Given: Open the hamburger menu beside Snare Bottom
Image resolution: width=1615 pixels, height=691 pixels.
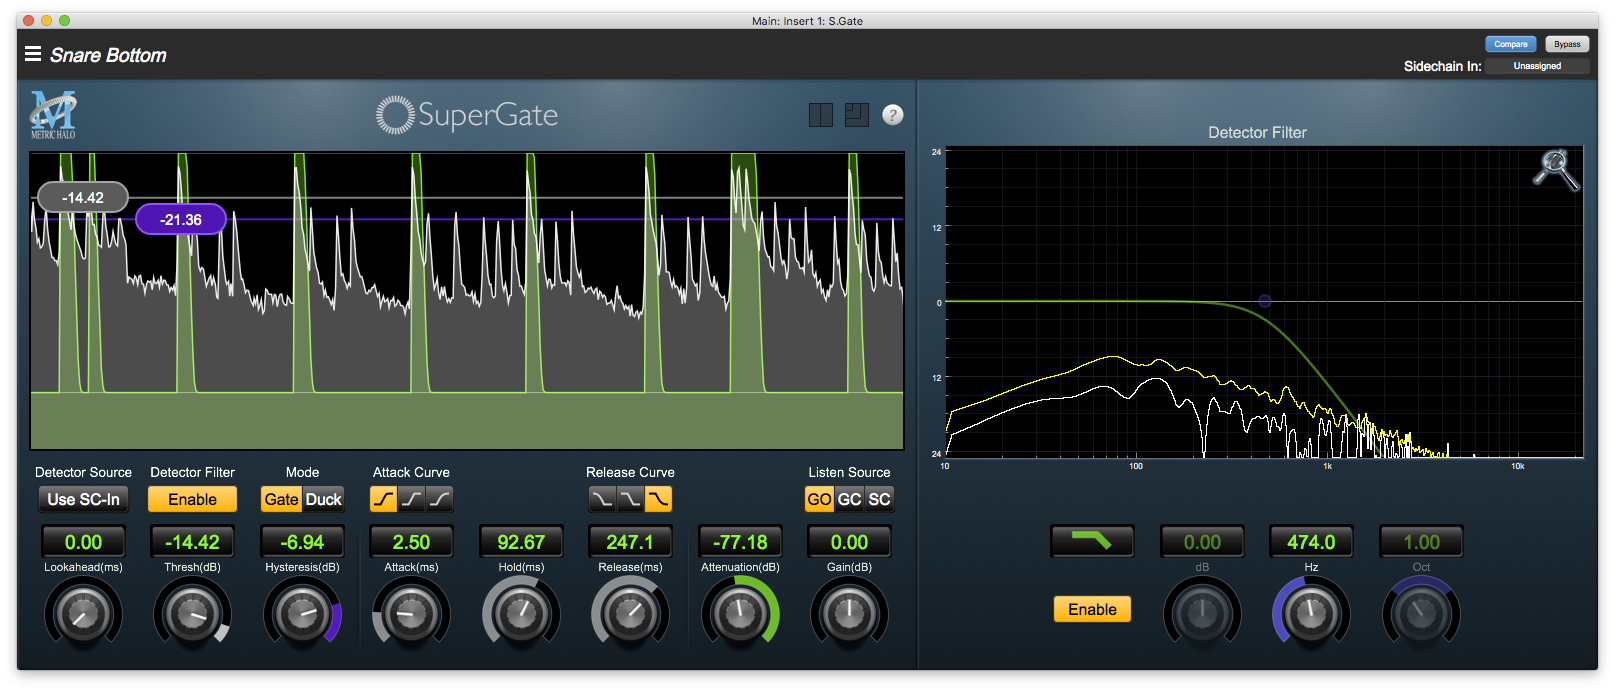Looking at the screenshot, I should point(33,54).
